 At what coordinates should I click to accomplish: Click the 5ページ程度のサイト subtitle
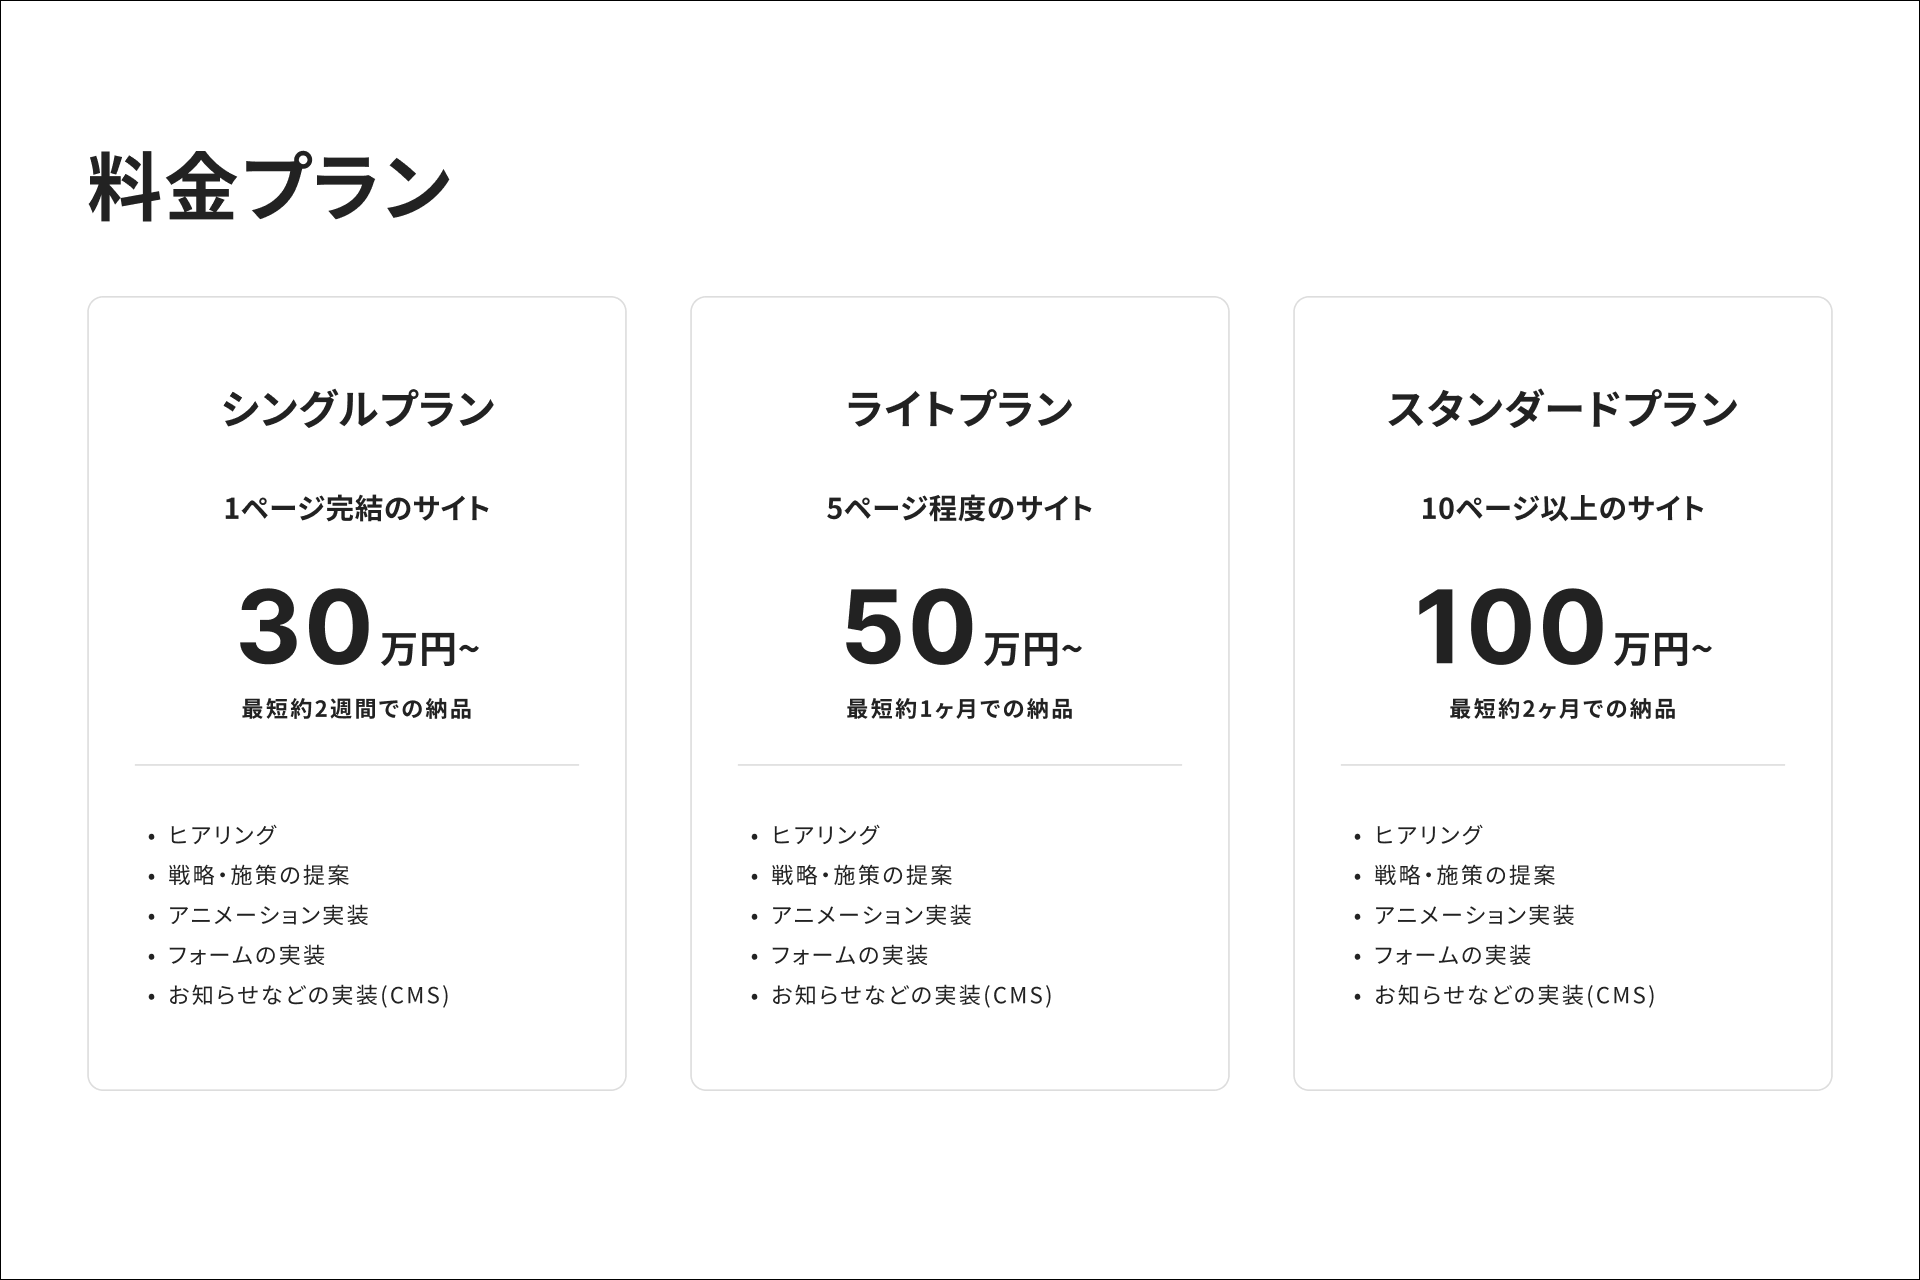959,509
